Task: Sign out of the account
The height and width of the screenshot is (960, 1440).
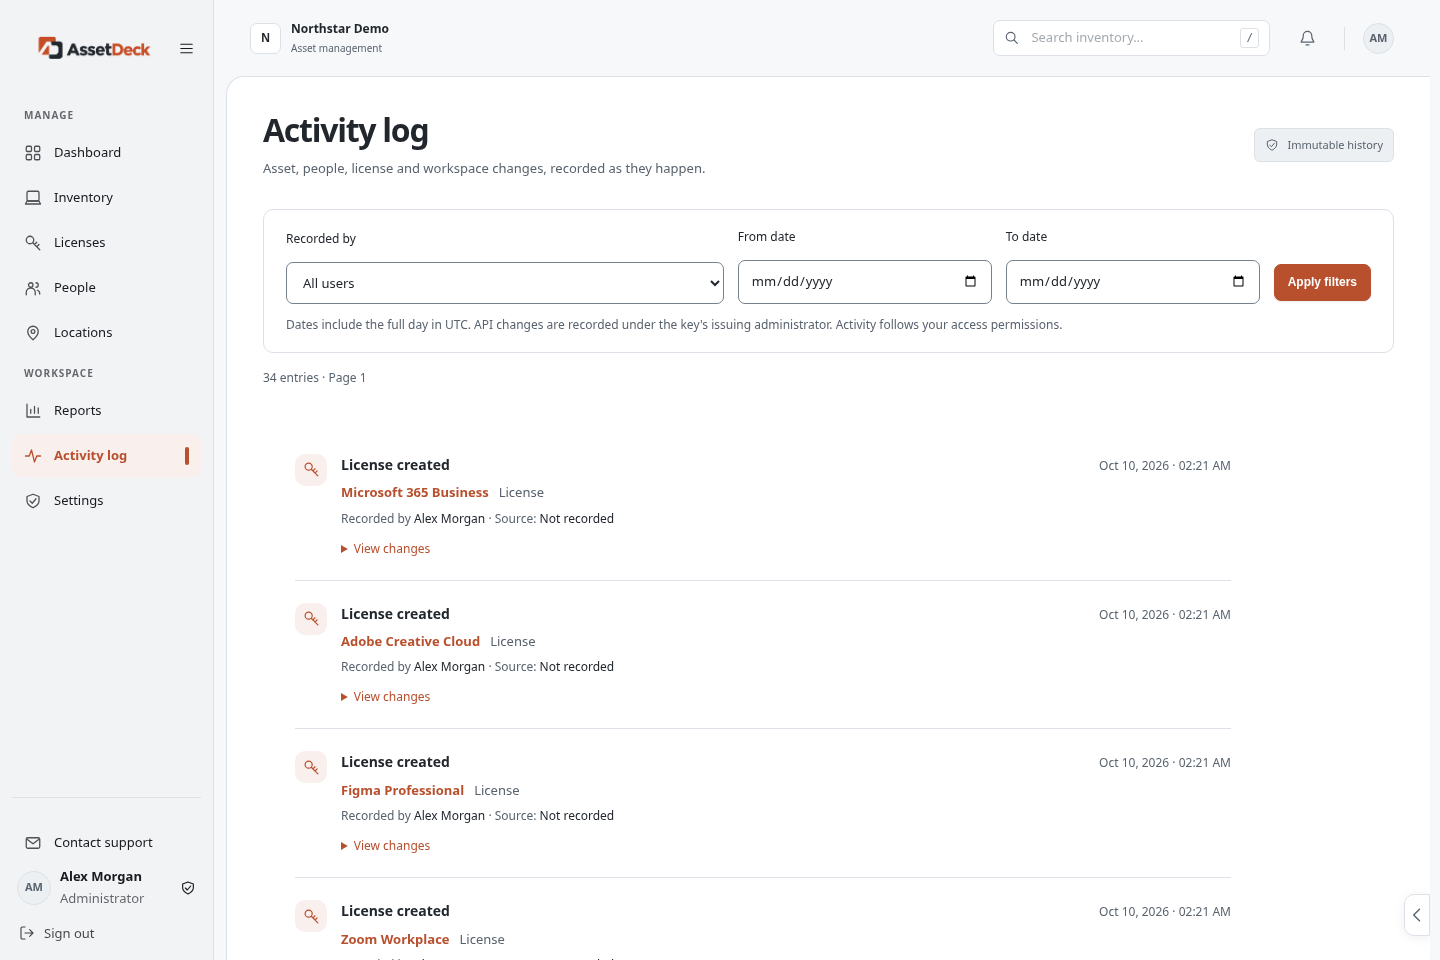Action: (x=58, y=933)
